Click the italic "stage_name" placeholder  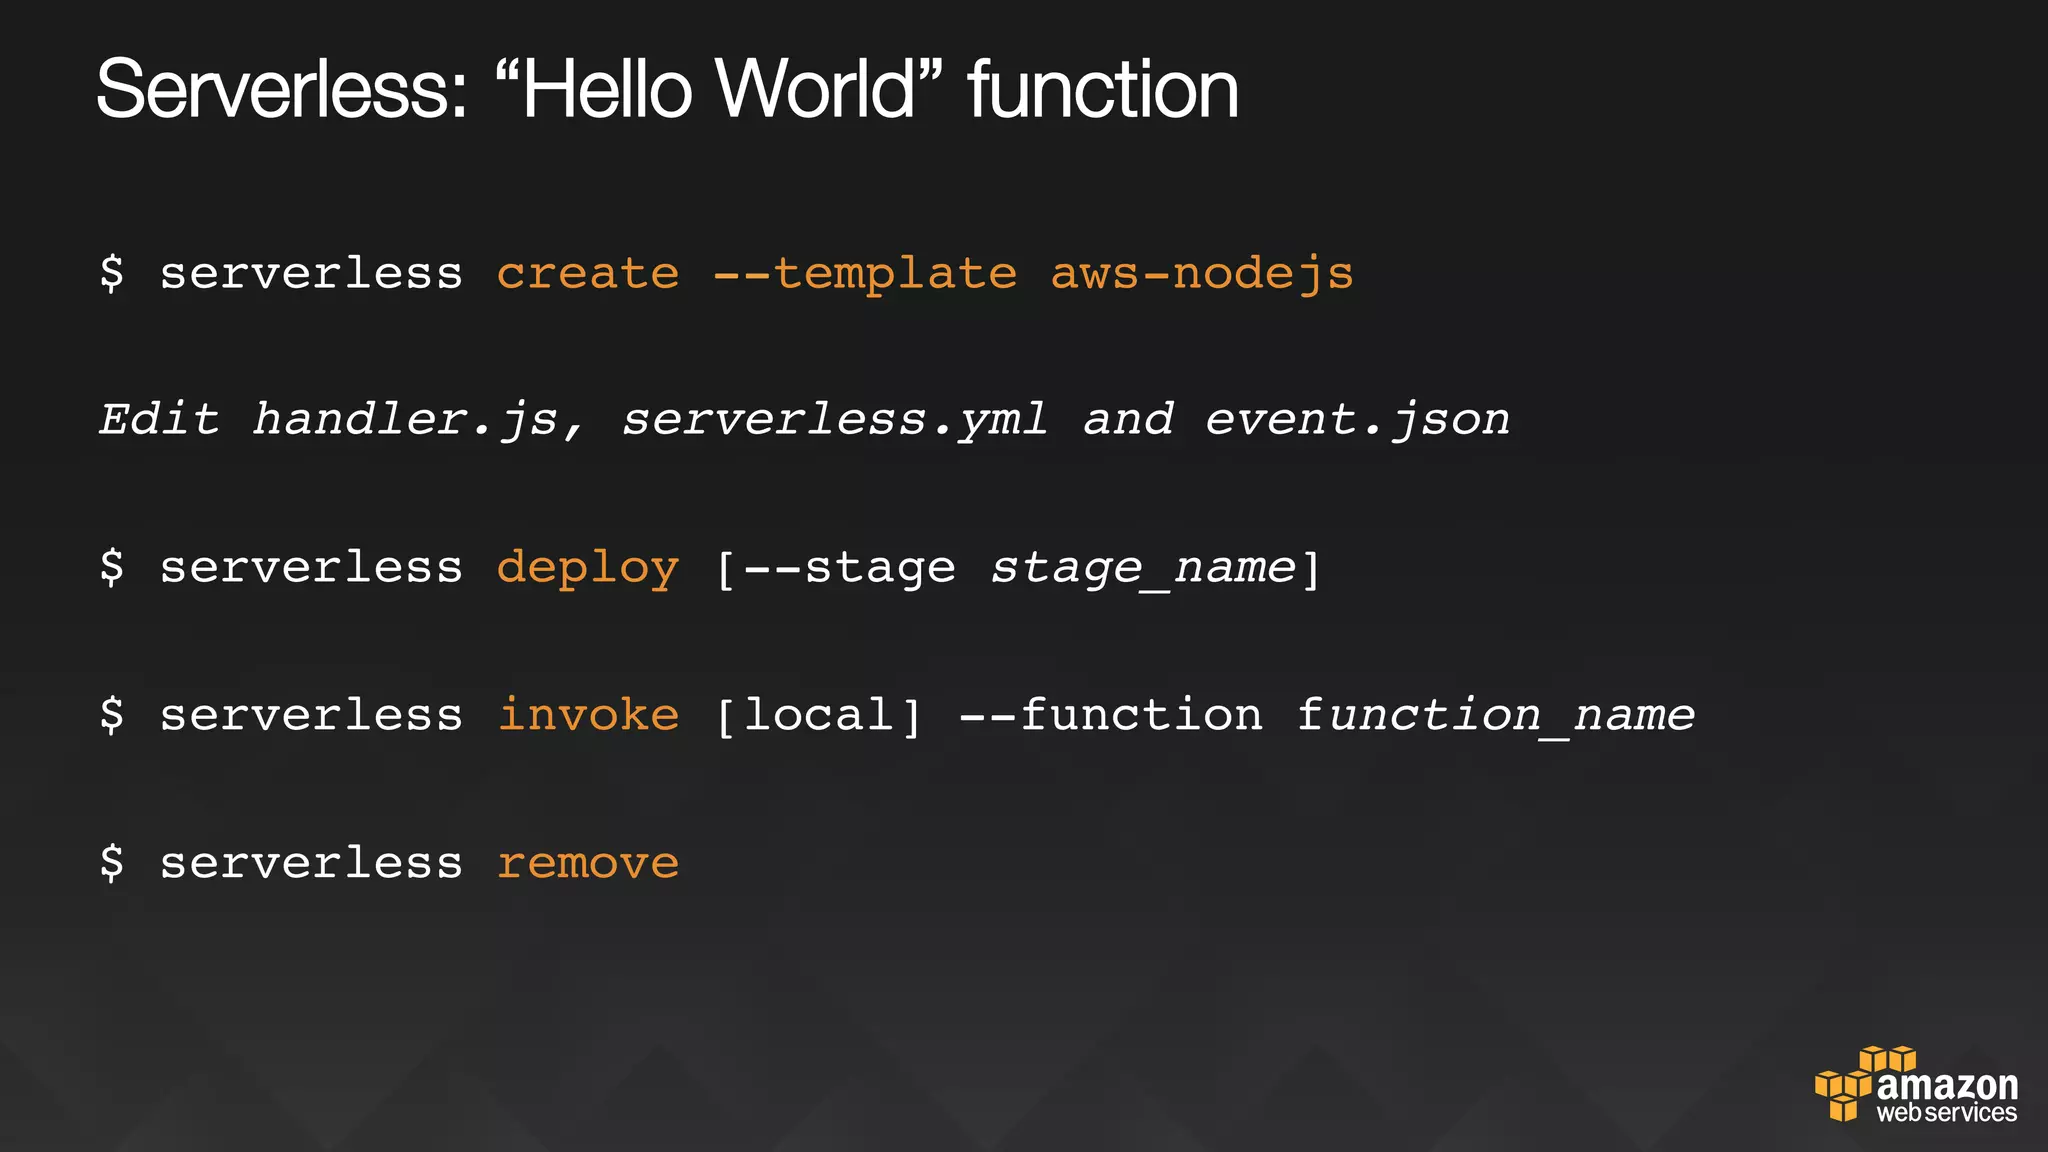1143,568
